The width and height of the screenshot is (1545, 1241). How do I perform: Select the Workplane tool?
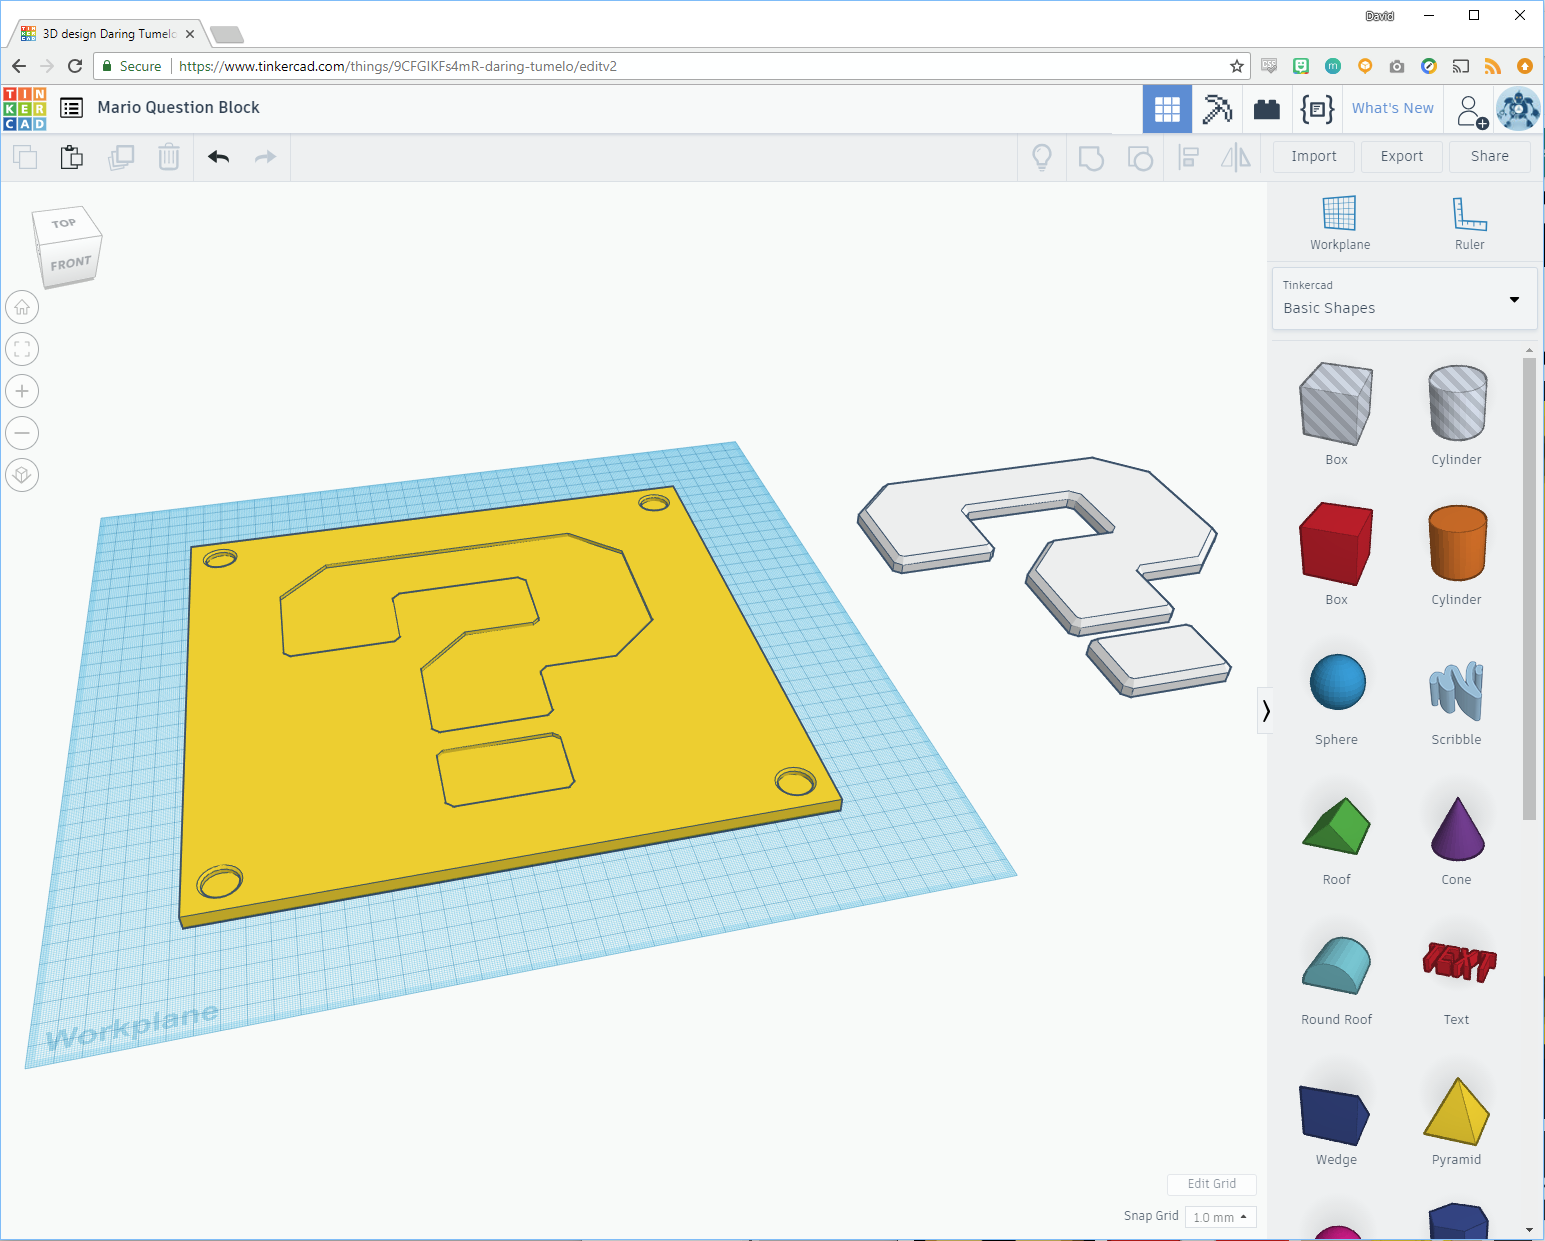point(1340,223)
